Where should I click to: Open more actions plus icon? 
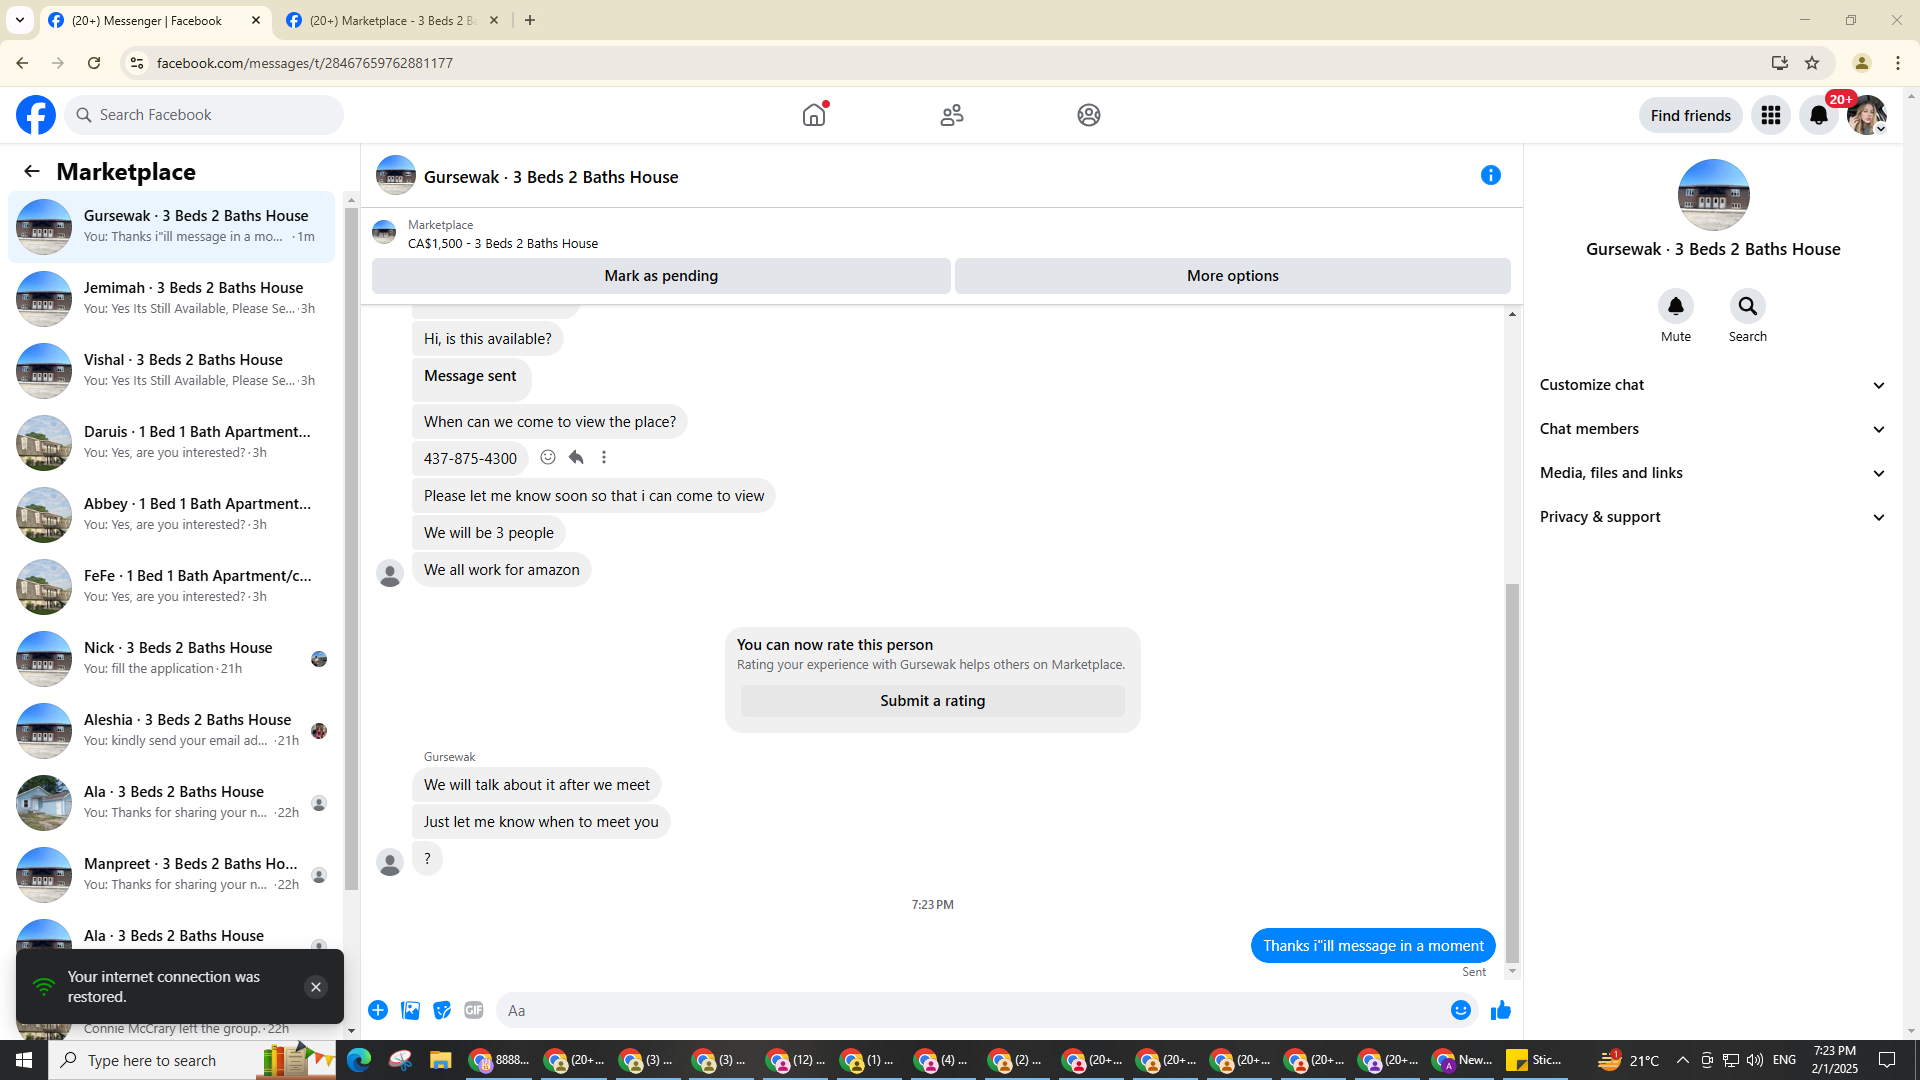tap(378, 1011)
